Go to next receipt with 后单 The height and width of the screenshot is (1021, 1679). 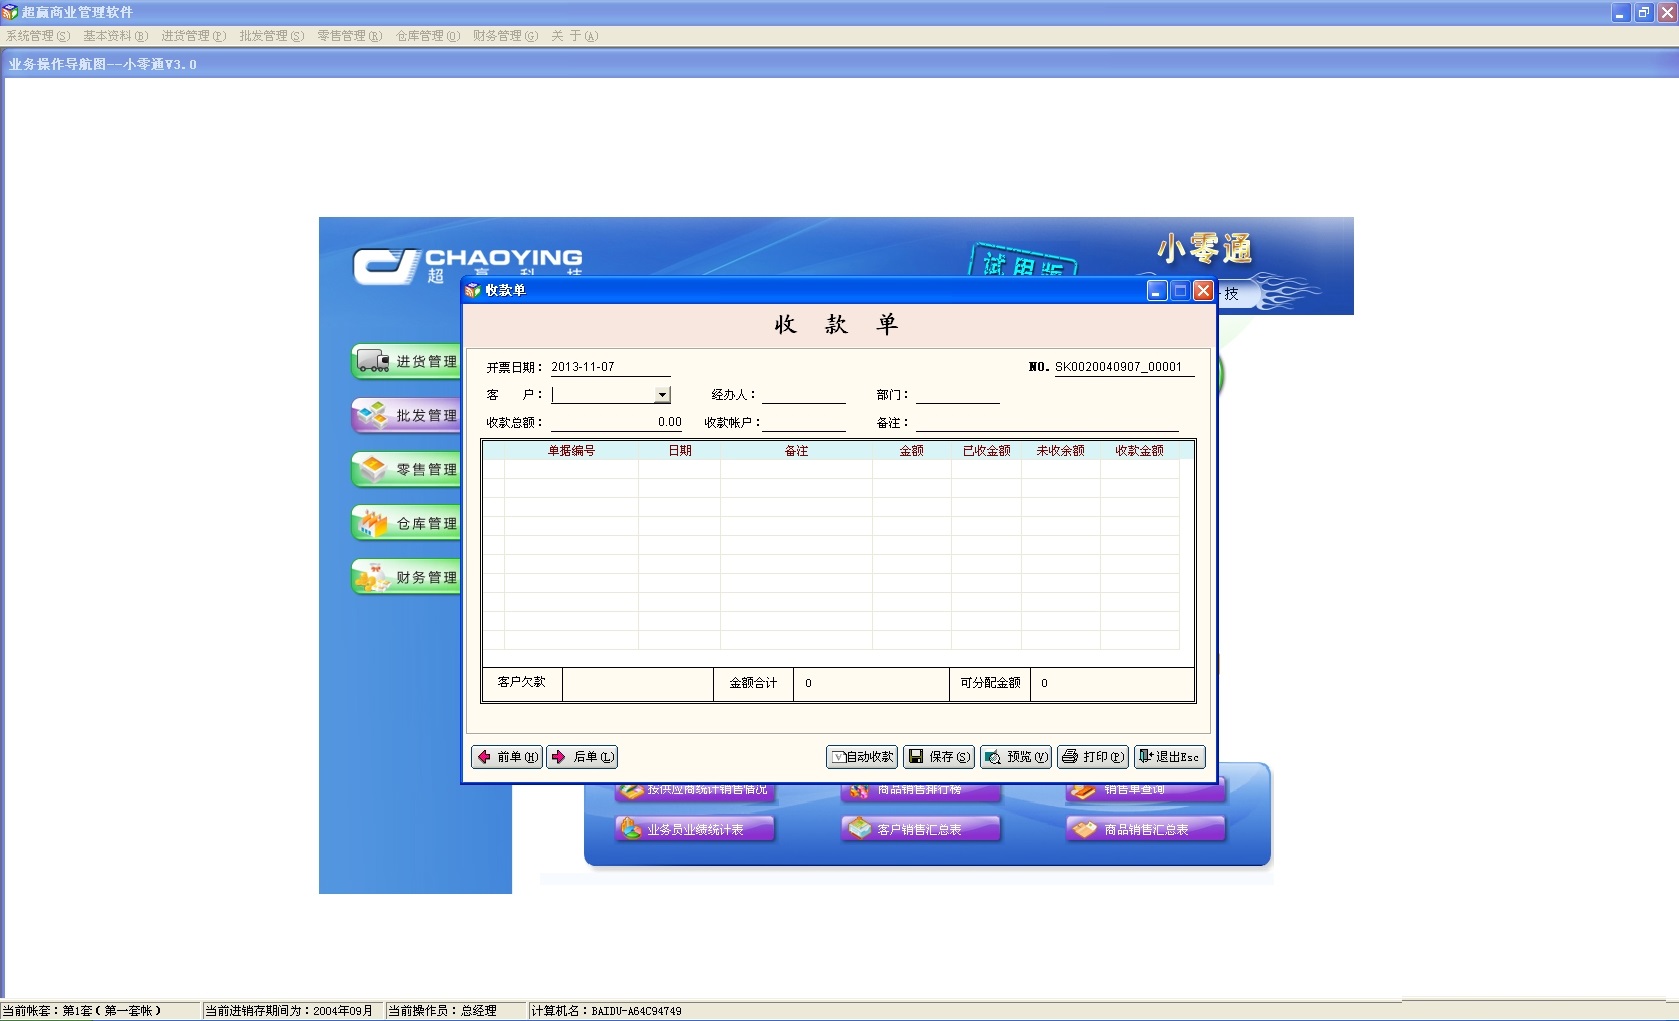click(582, 757)
